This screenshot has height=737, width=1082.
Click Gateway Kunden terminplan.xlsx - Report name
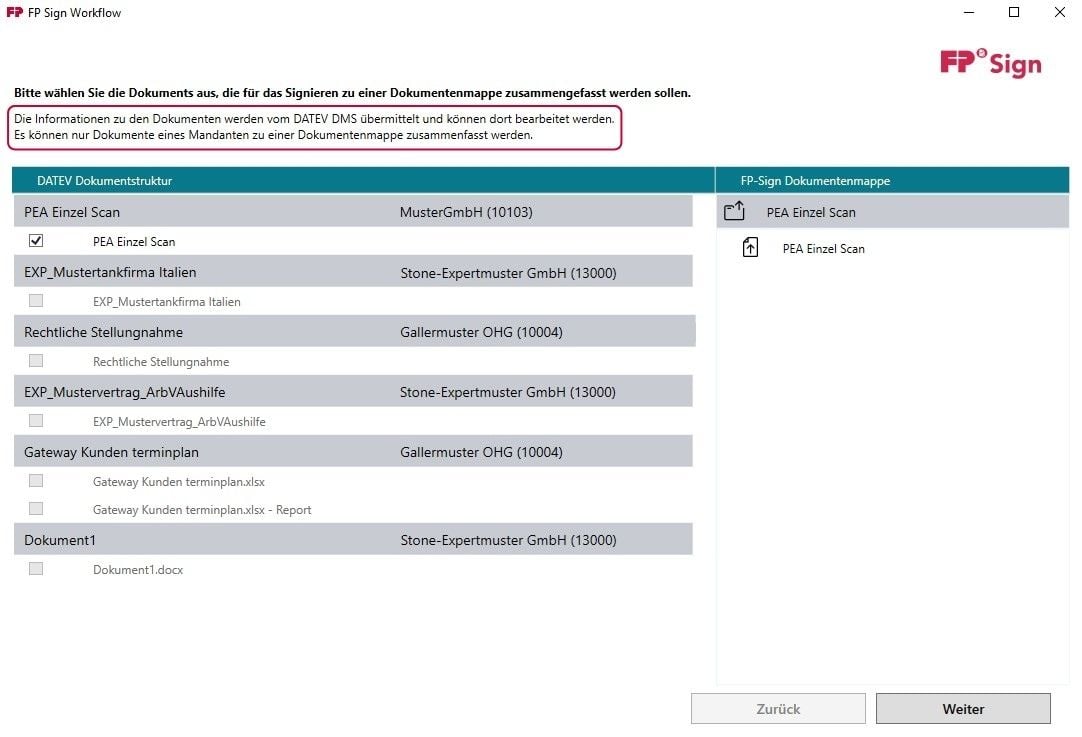202,509
